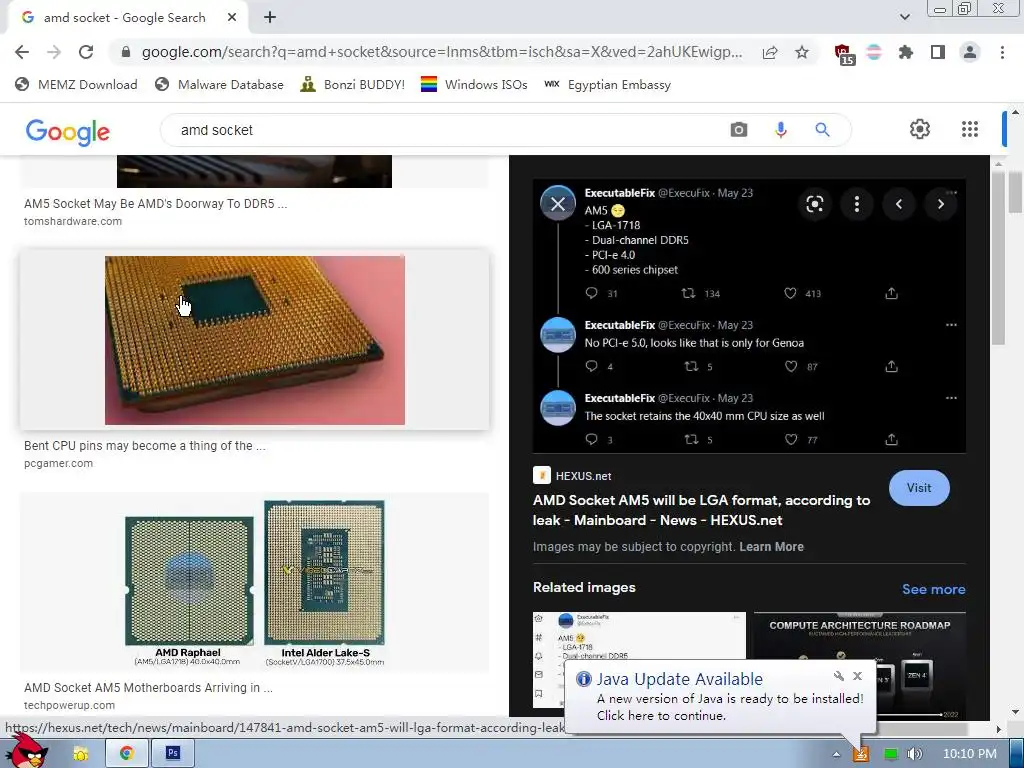Close the amd socket Google Search tab

[x=232, y=18]
